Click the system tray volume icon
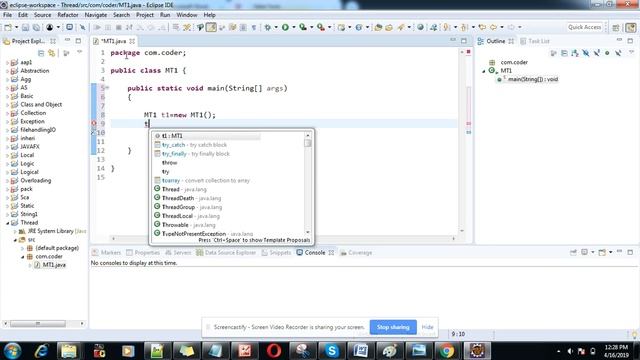640x360 pixels. (x=570, y=351)
